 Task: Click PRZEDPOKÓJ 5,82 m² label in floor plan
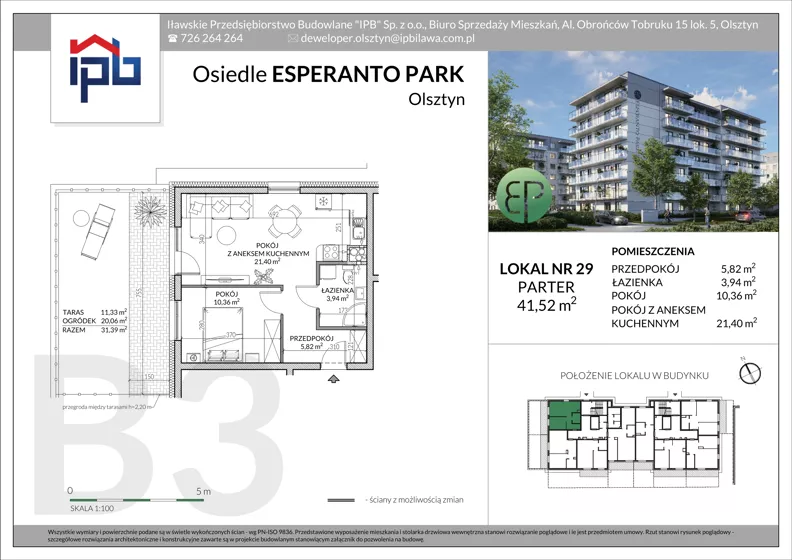(x=311, y=342)
